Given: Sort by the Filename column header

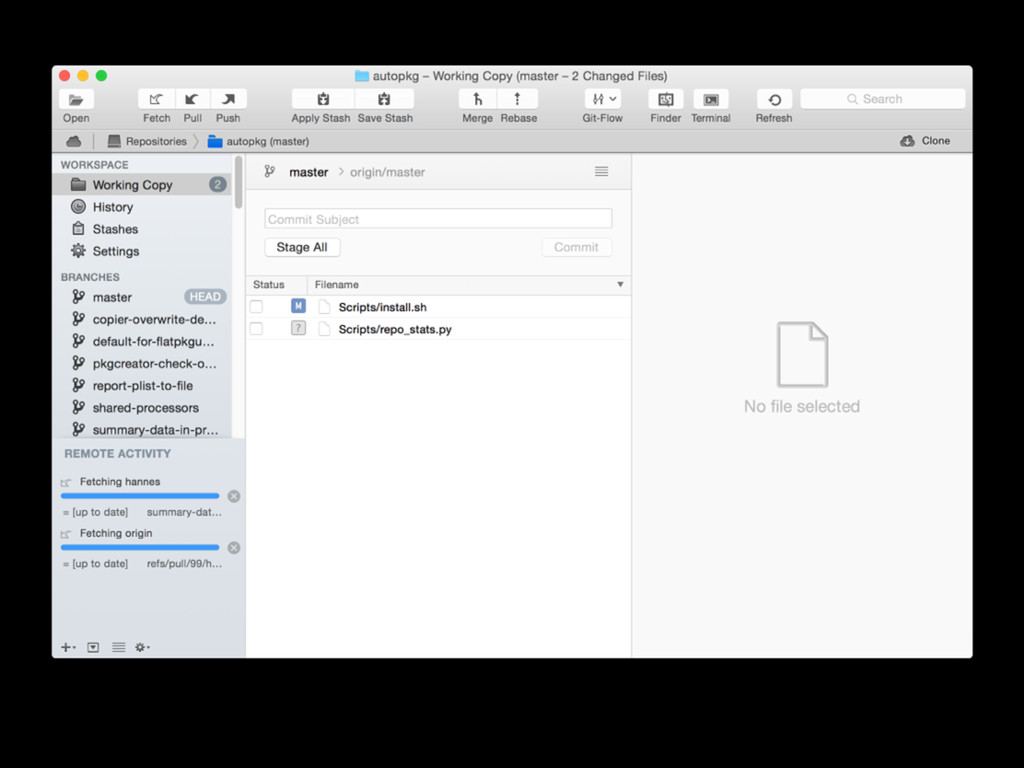Looking at the screenshot, I should coord(461,285).
